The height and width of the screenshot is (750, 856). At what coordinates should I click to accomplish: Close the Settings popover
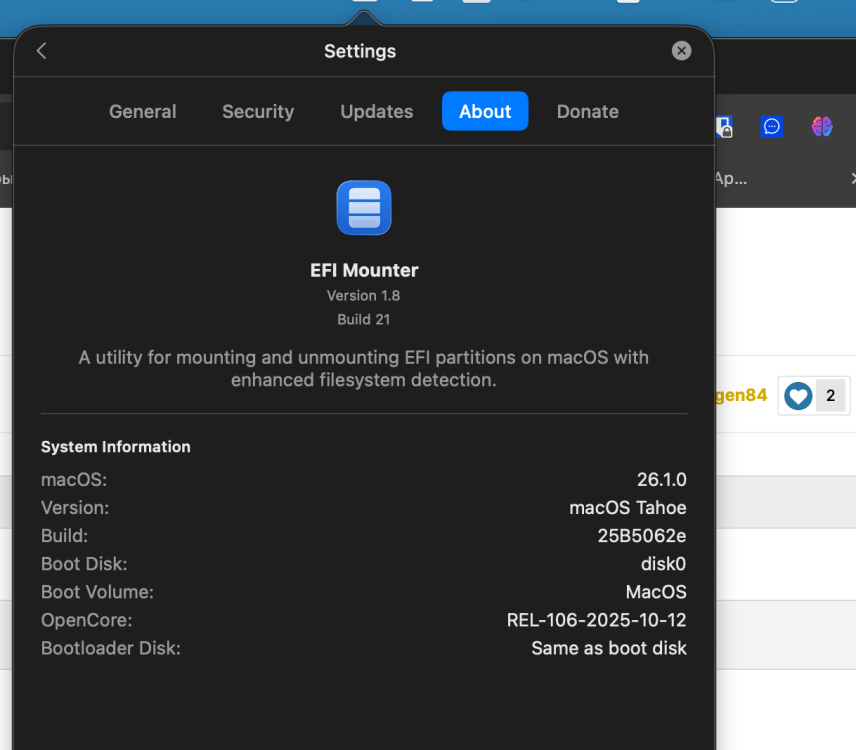[681, 51]
